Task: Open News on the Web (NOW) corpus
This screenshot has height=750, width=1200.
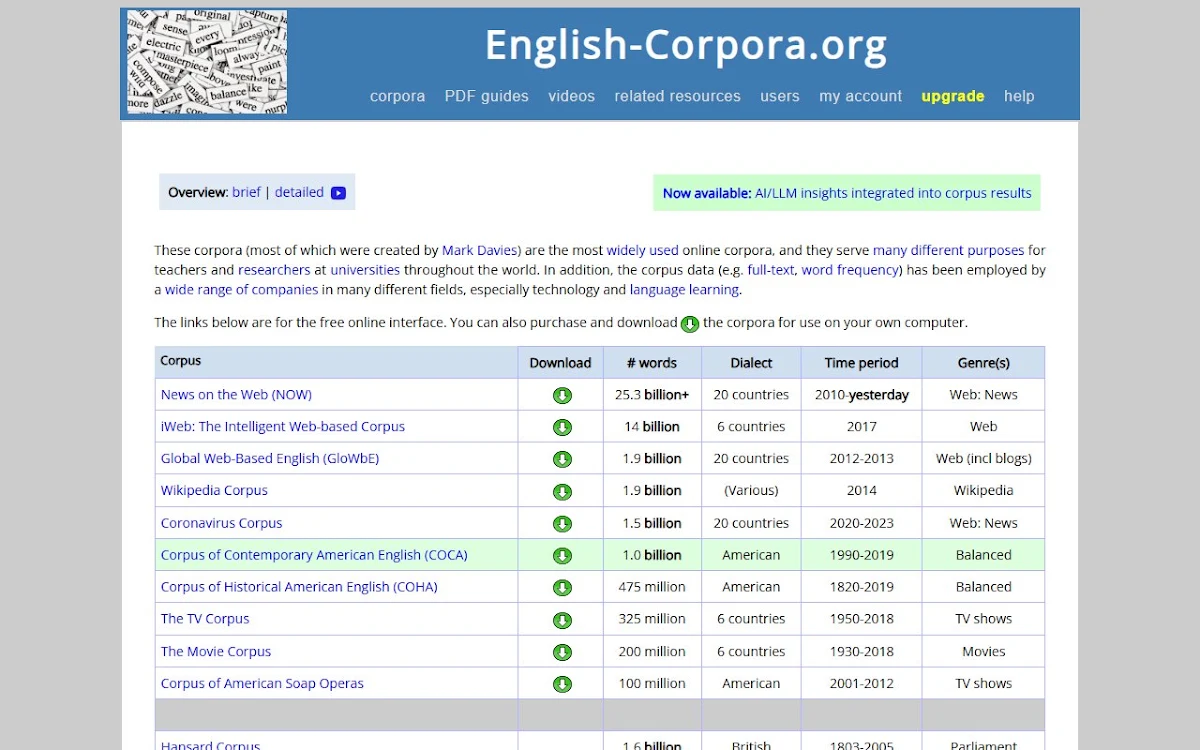Action: pos(236,395)
